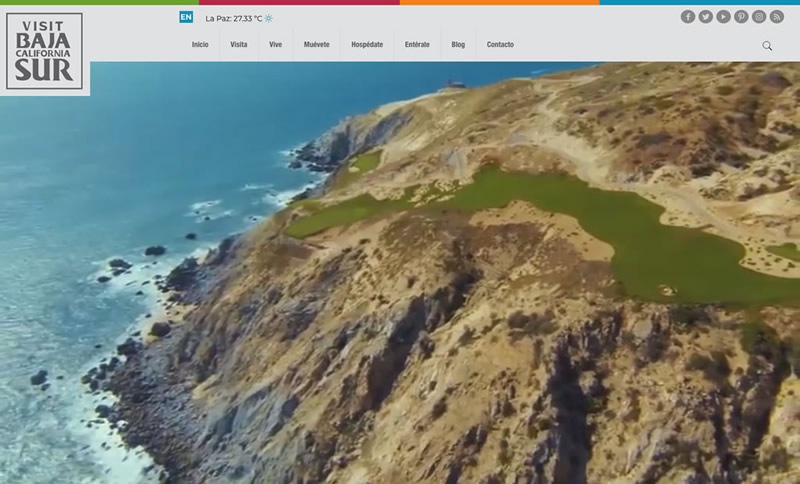800x484 pixels.
Task: Click the sun weather icon
Action: (269, 19)
